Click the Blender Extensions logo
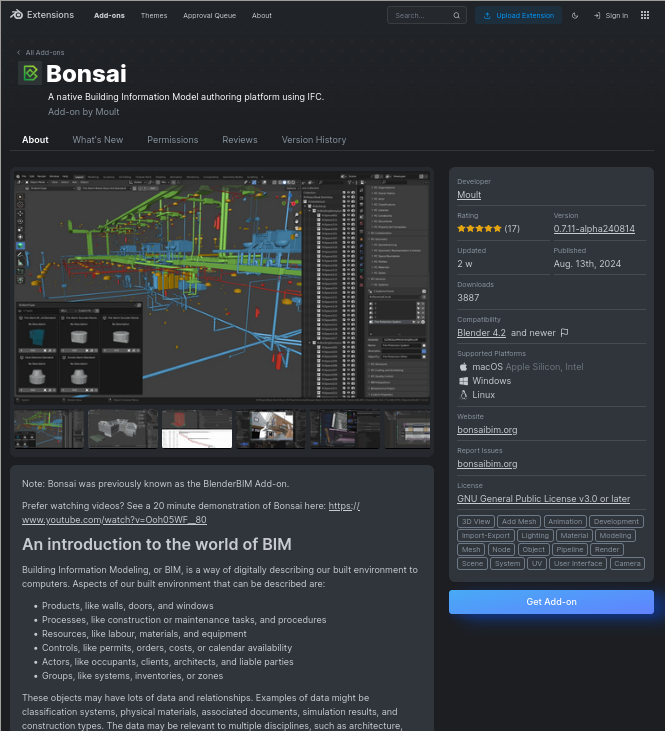Screen dimensions: 665x731 tap(42, 15)
